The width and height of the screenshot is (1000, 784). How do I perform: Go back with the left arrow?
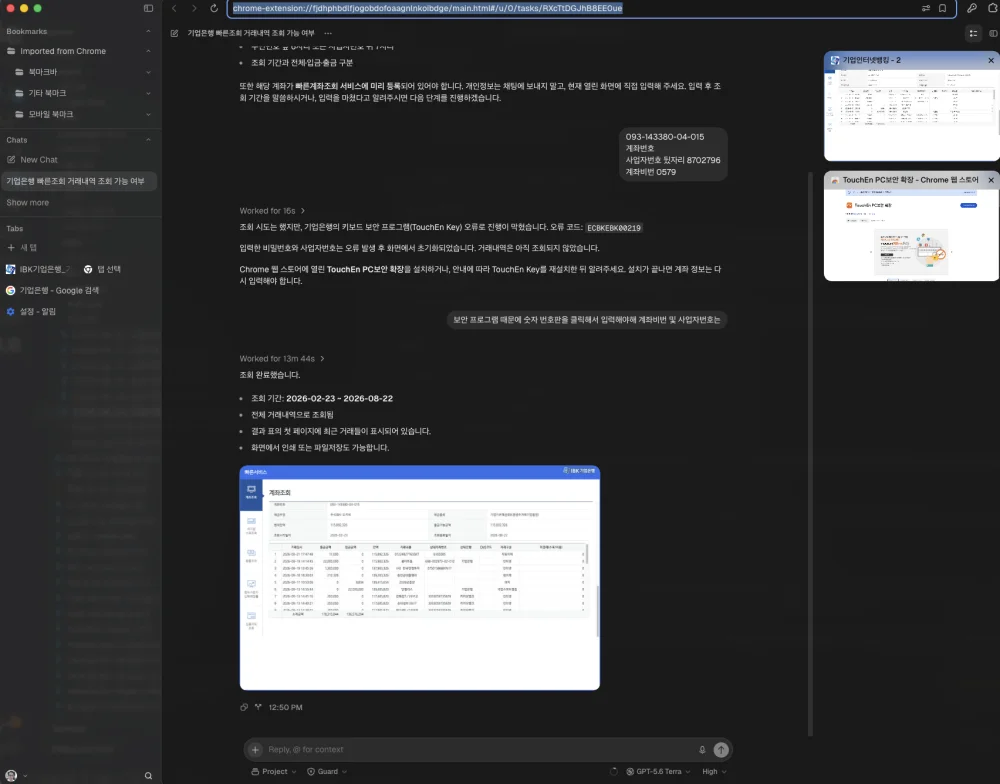click(174, 8)
